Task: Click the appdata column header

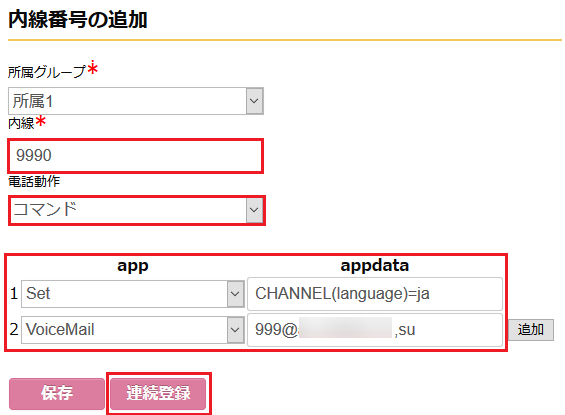Action: click(375, 266)
